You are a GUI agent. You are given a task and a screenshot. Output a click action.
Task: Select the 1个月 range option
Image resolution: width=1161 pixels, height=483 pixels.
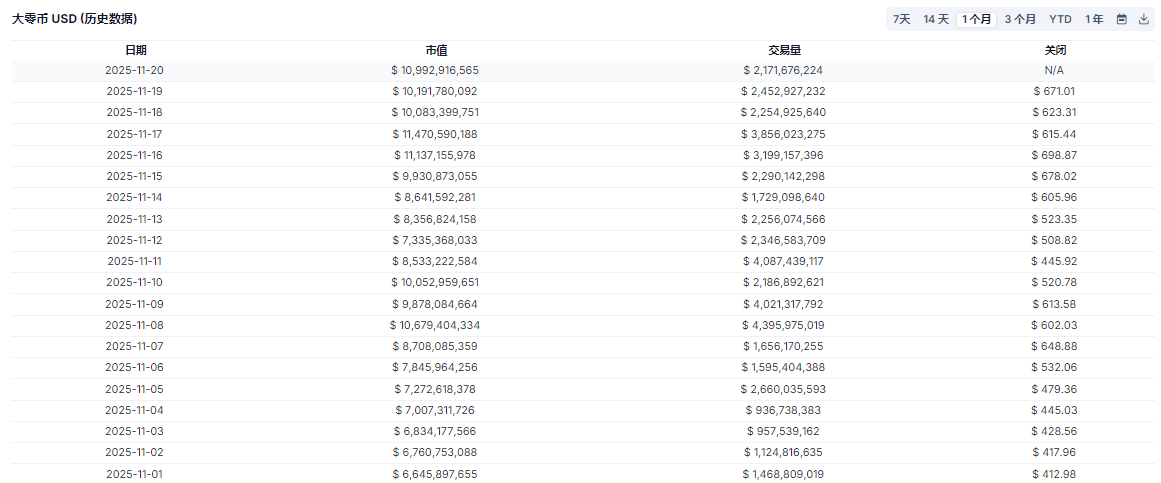click(976, 19)
